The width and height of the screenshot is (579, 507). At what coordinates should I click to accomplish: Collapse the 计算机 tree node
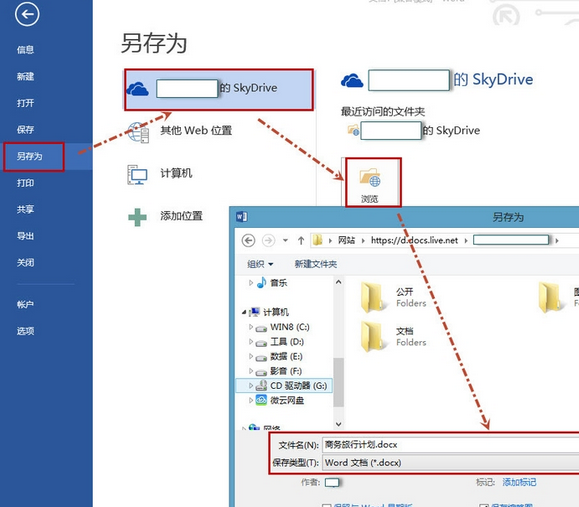tap(244, 312)
